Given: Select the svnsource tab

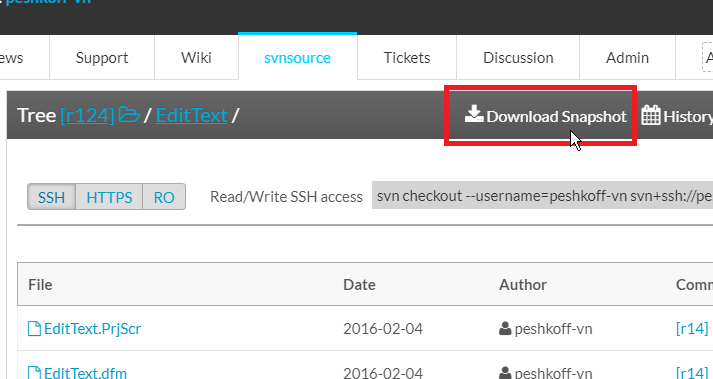Looking at the screenshot, I should click(297, 58).
